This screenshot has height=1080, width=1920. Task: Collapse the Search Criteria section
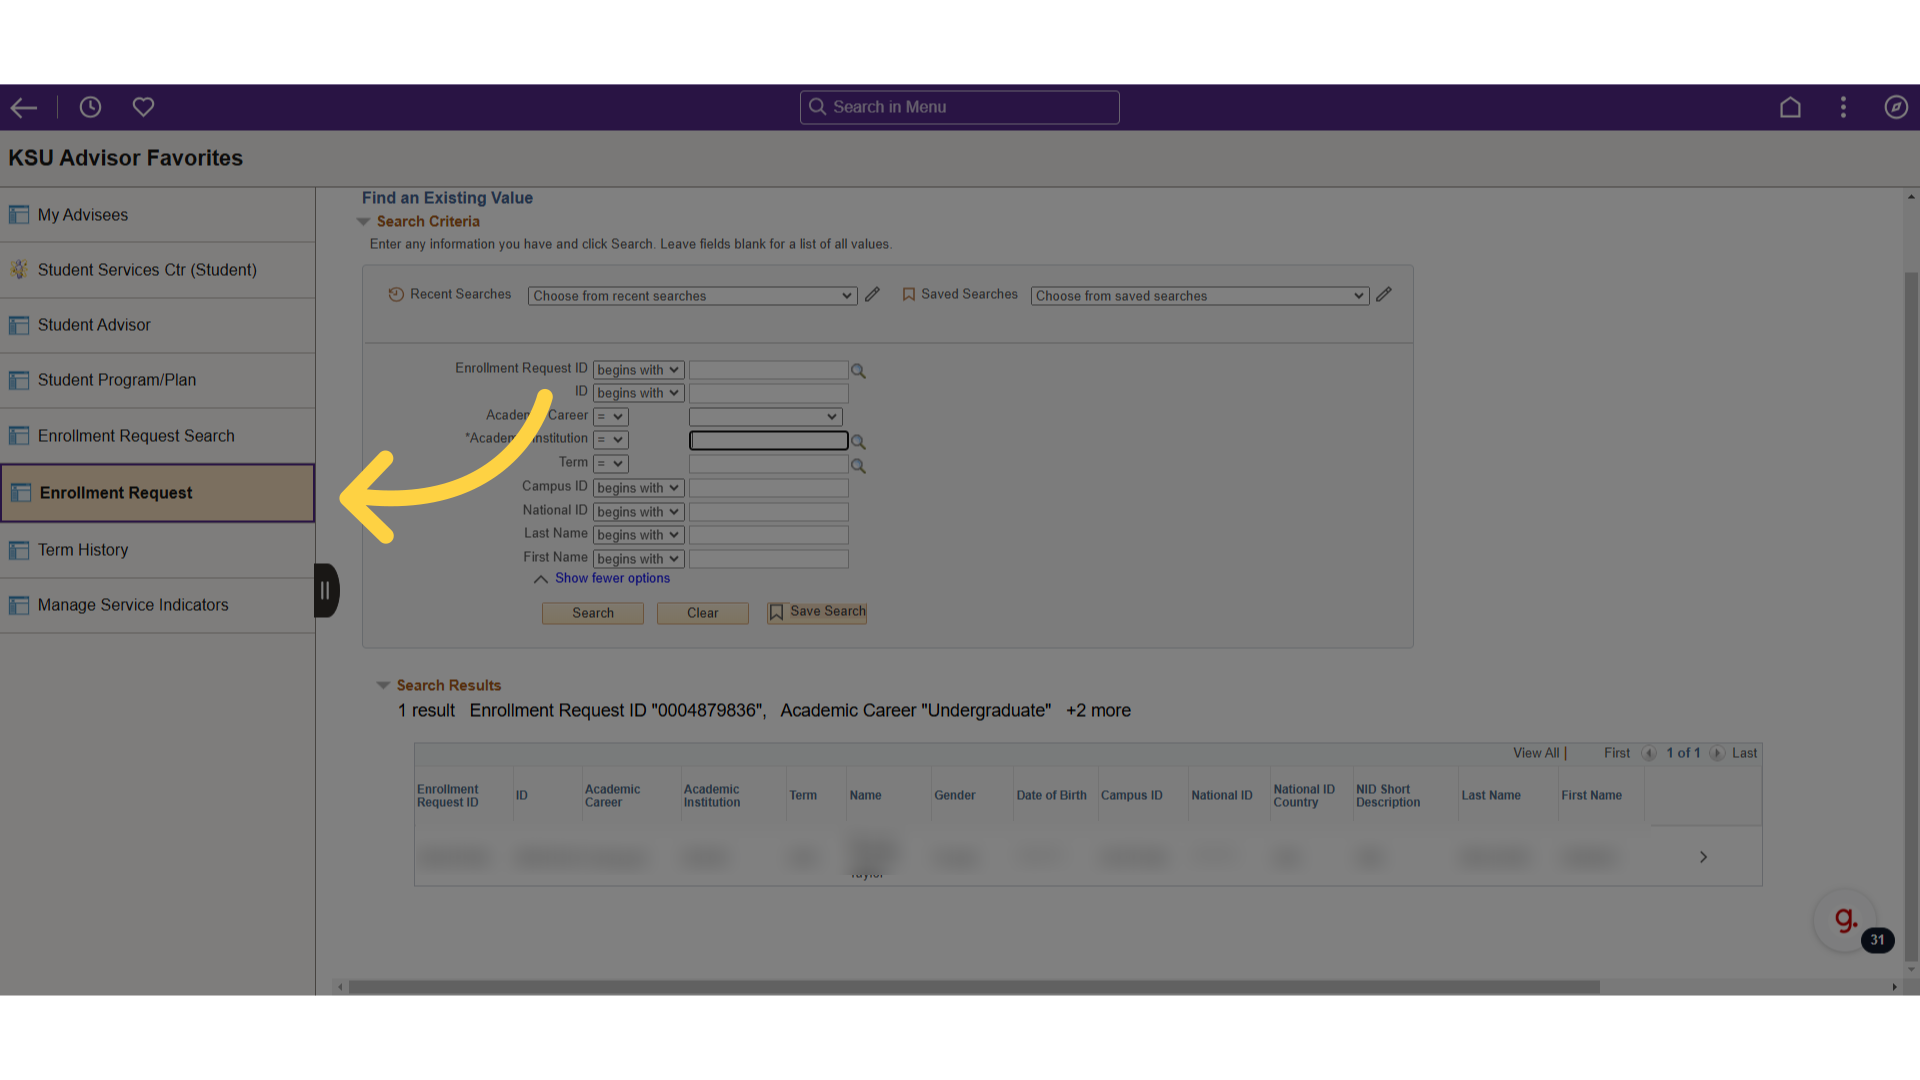(364, 222)
